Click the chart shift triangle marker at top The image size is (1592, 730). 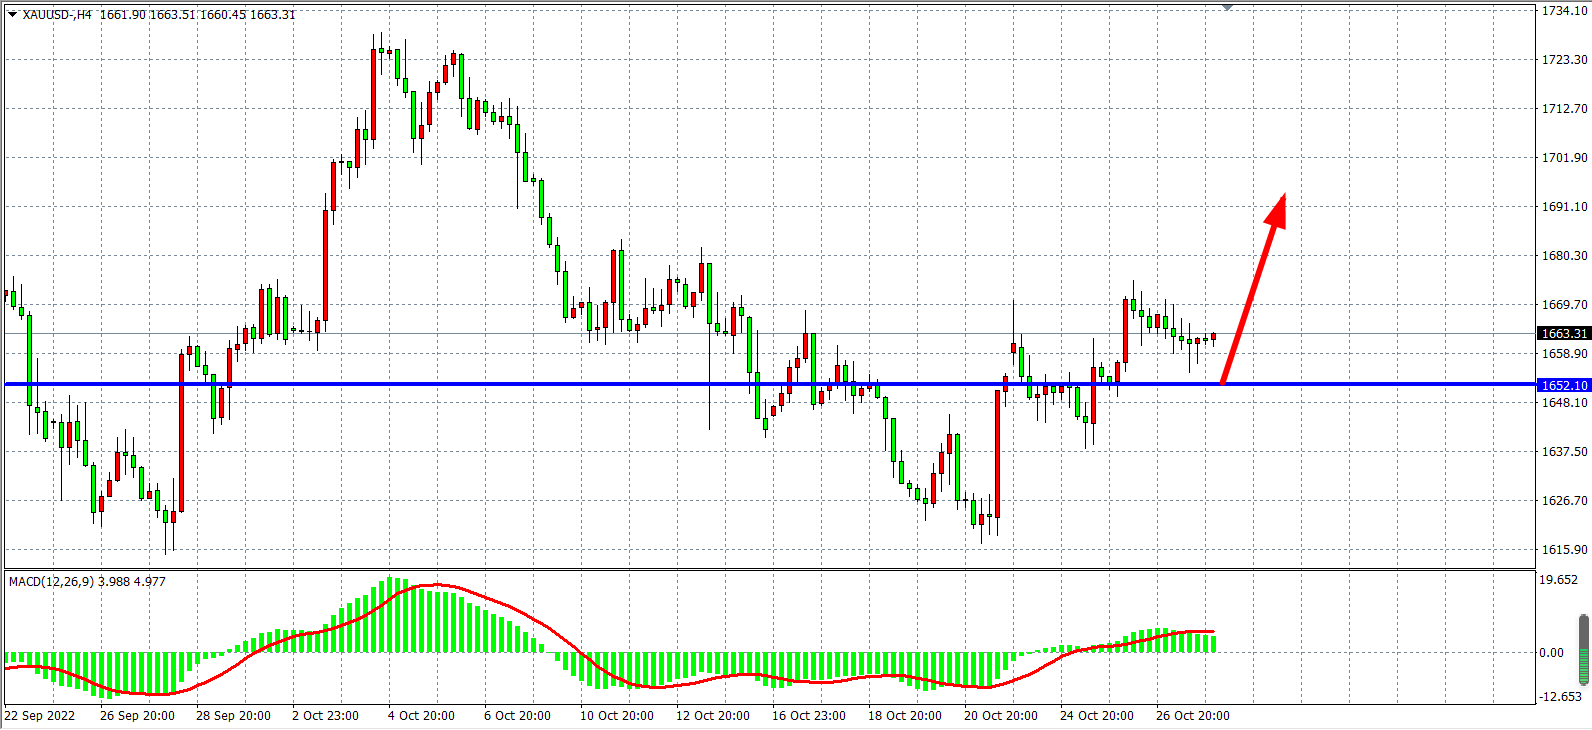(x=1227, y=8)
